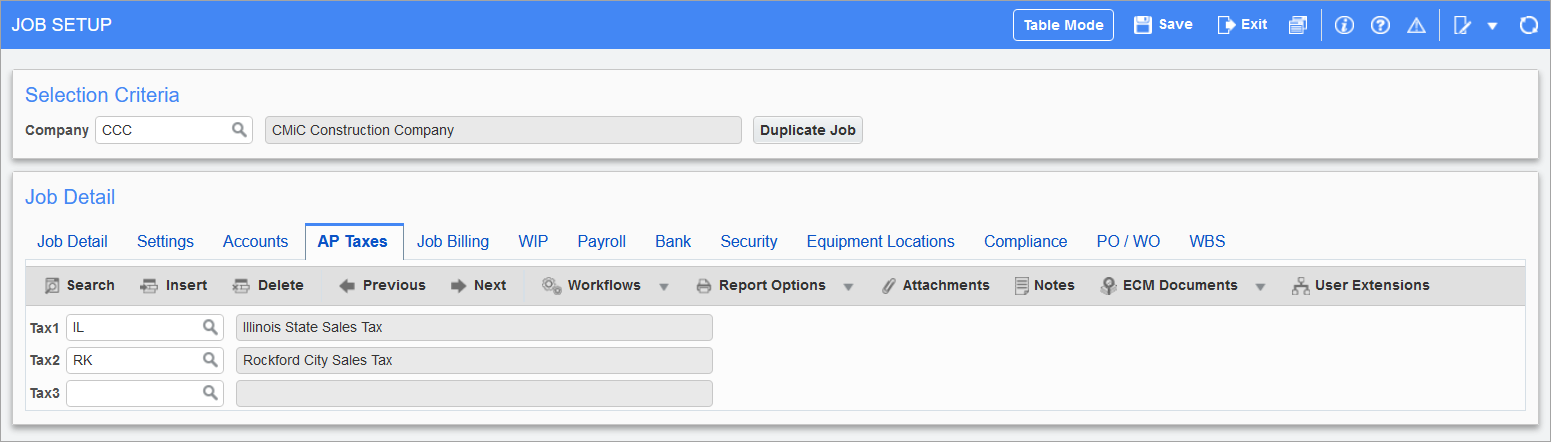Click the User Extensions label
Image resolution: width=1551 pixels, height=442 pixels.
click(x=1372, y=286)
